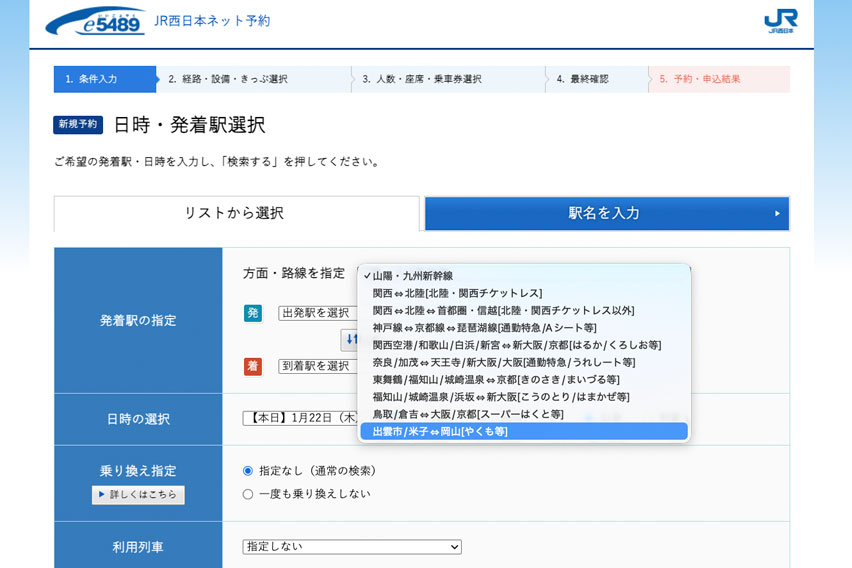Switch to the リストから選択 tab
The height and width of the screenshot is (568, 852).
click(236, 213)
